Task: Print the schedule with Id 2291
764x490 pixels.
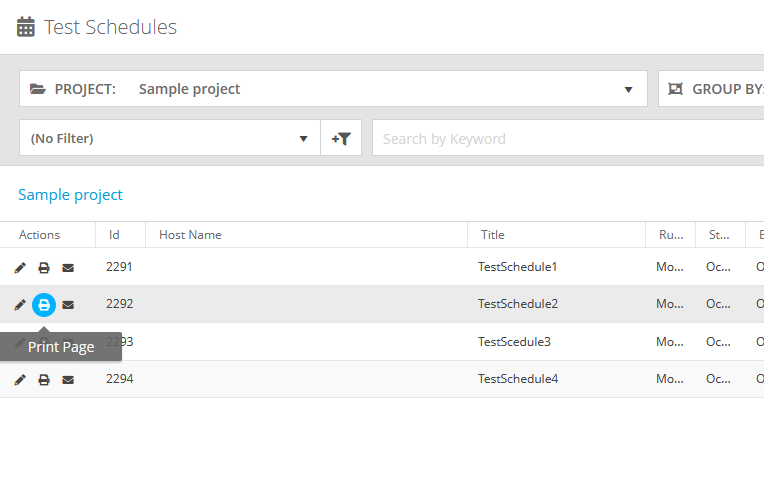Action: (x=44, y=268)
